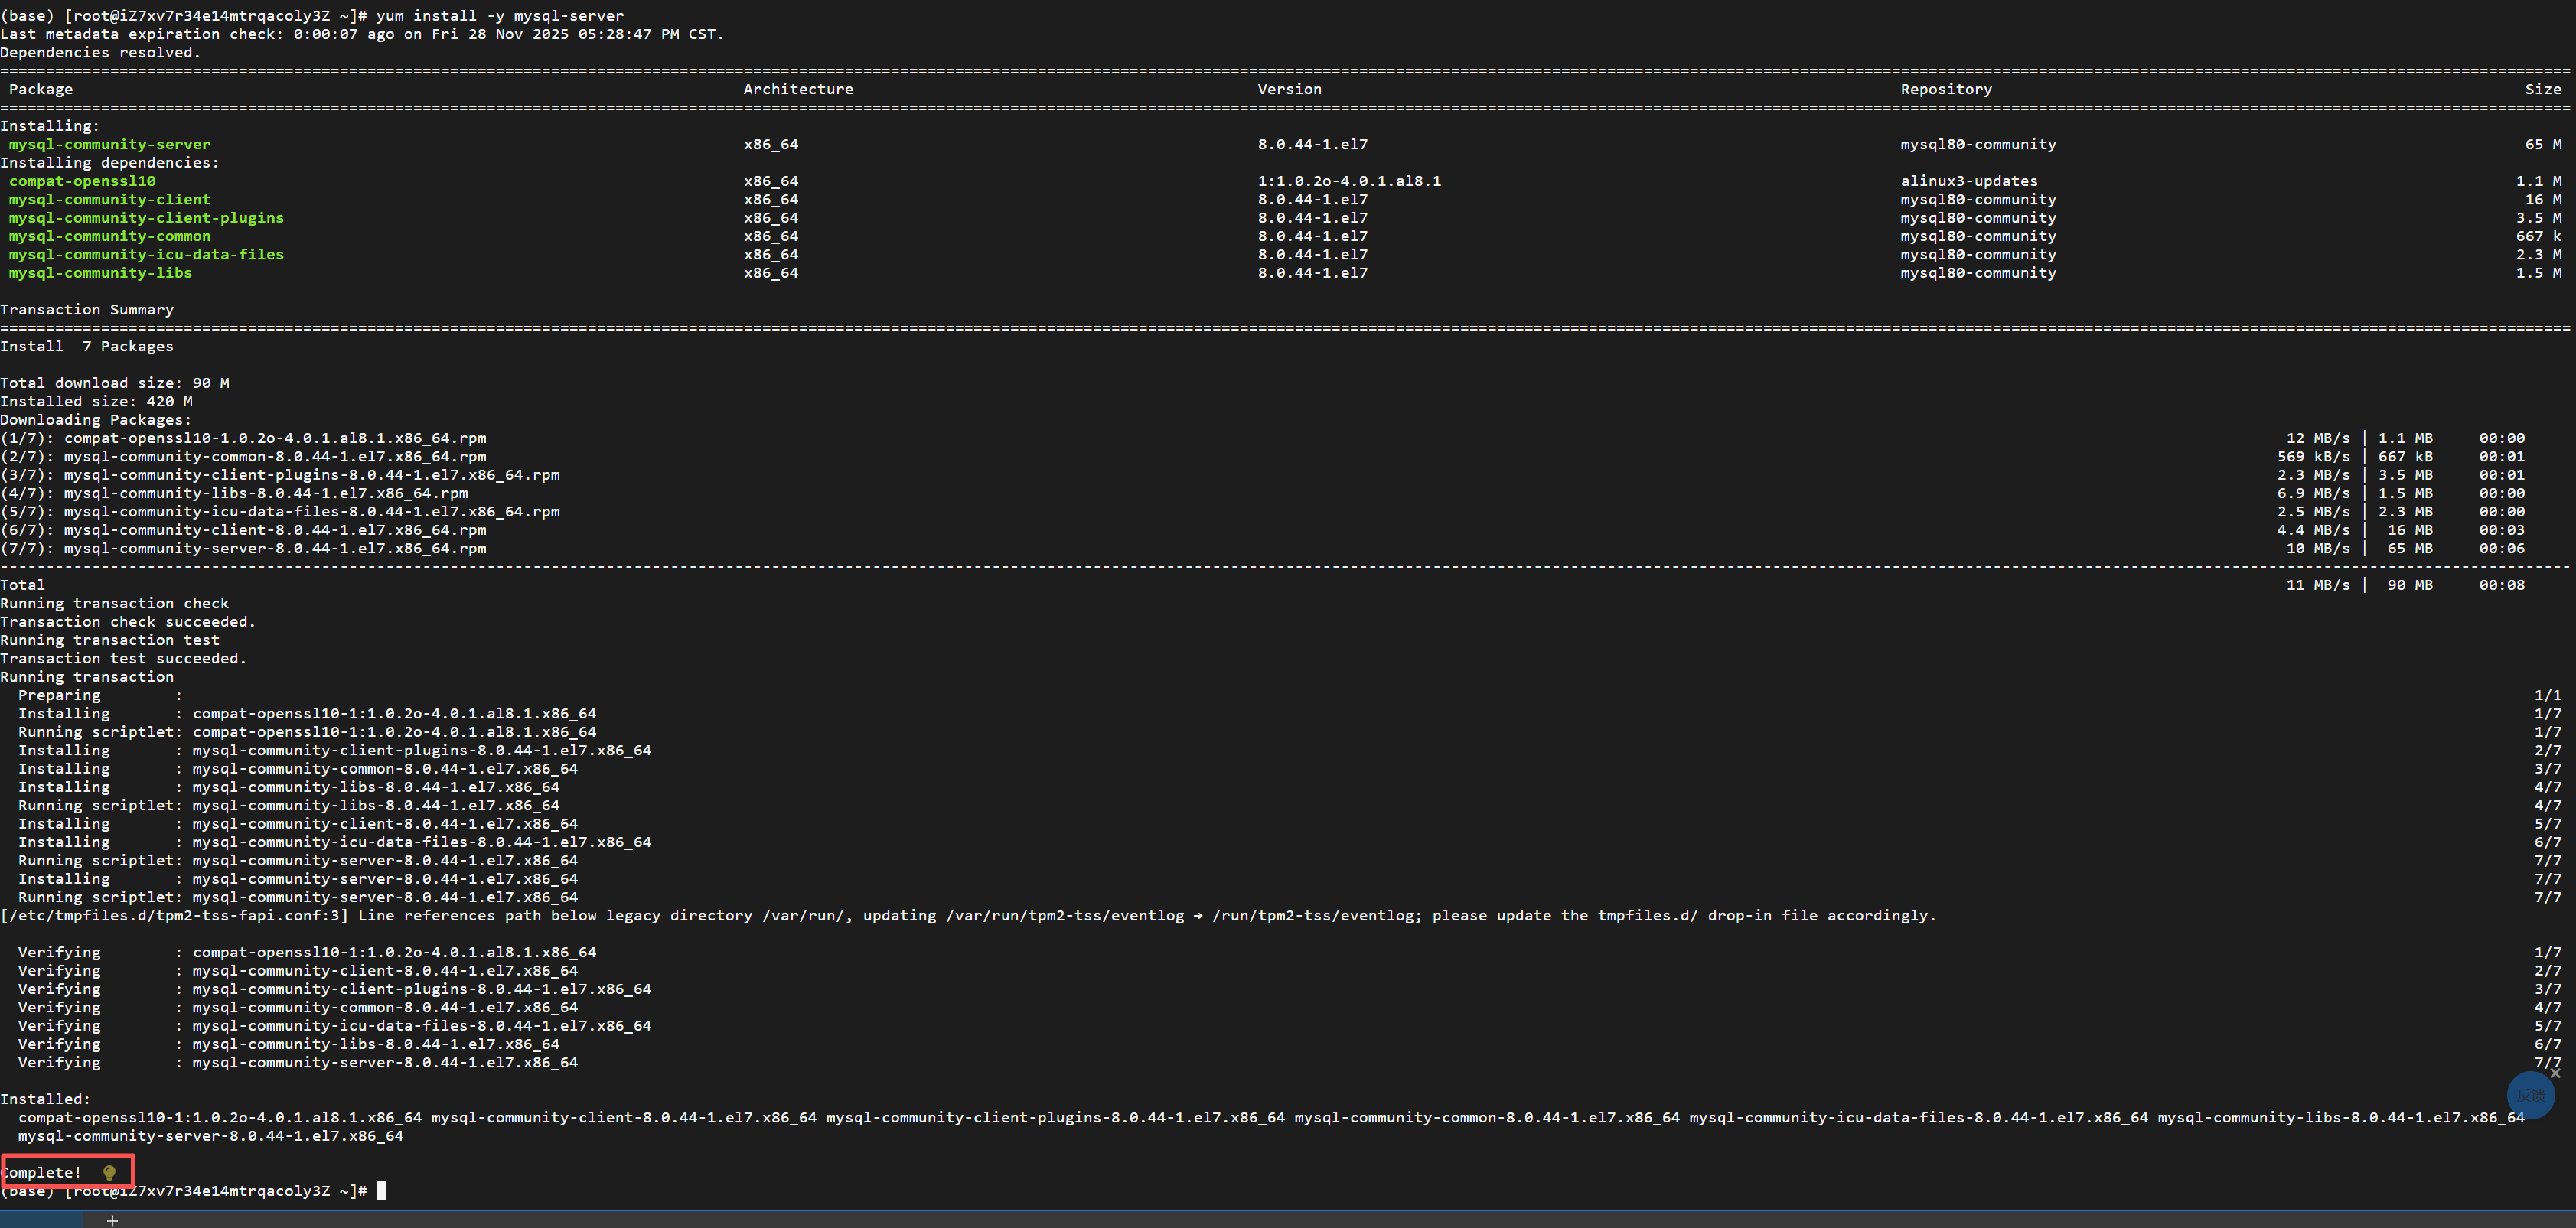Click download line '(1/7): compat-openssl10' rpm
Image resolution: width=2576 pixels, height=1228 pixels.
(x=243, y=438)
